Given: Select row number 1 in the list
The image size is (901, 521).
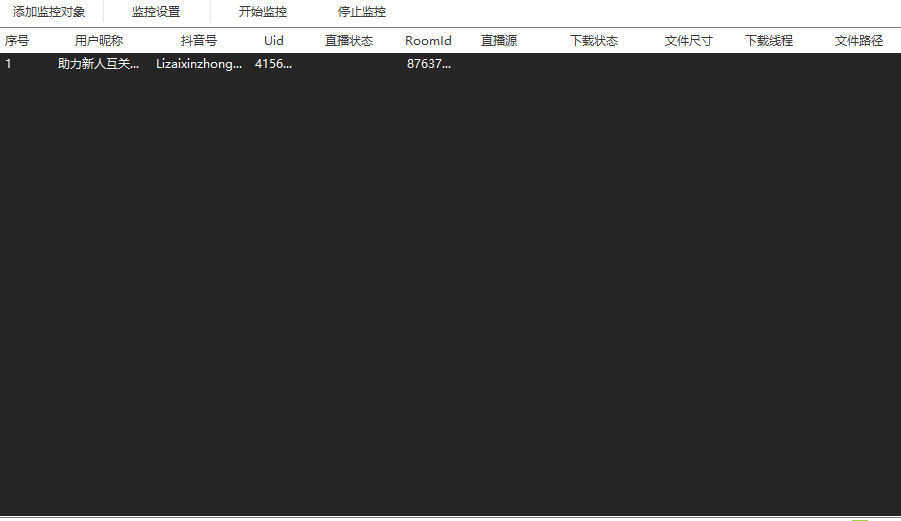Looking at the screenshot, I should click(9, 64).
